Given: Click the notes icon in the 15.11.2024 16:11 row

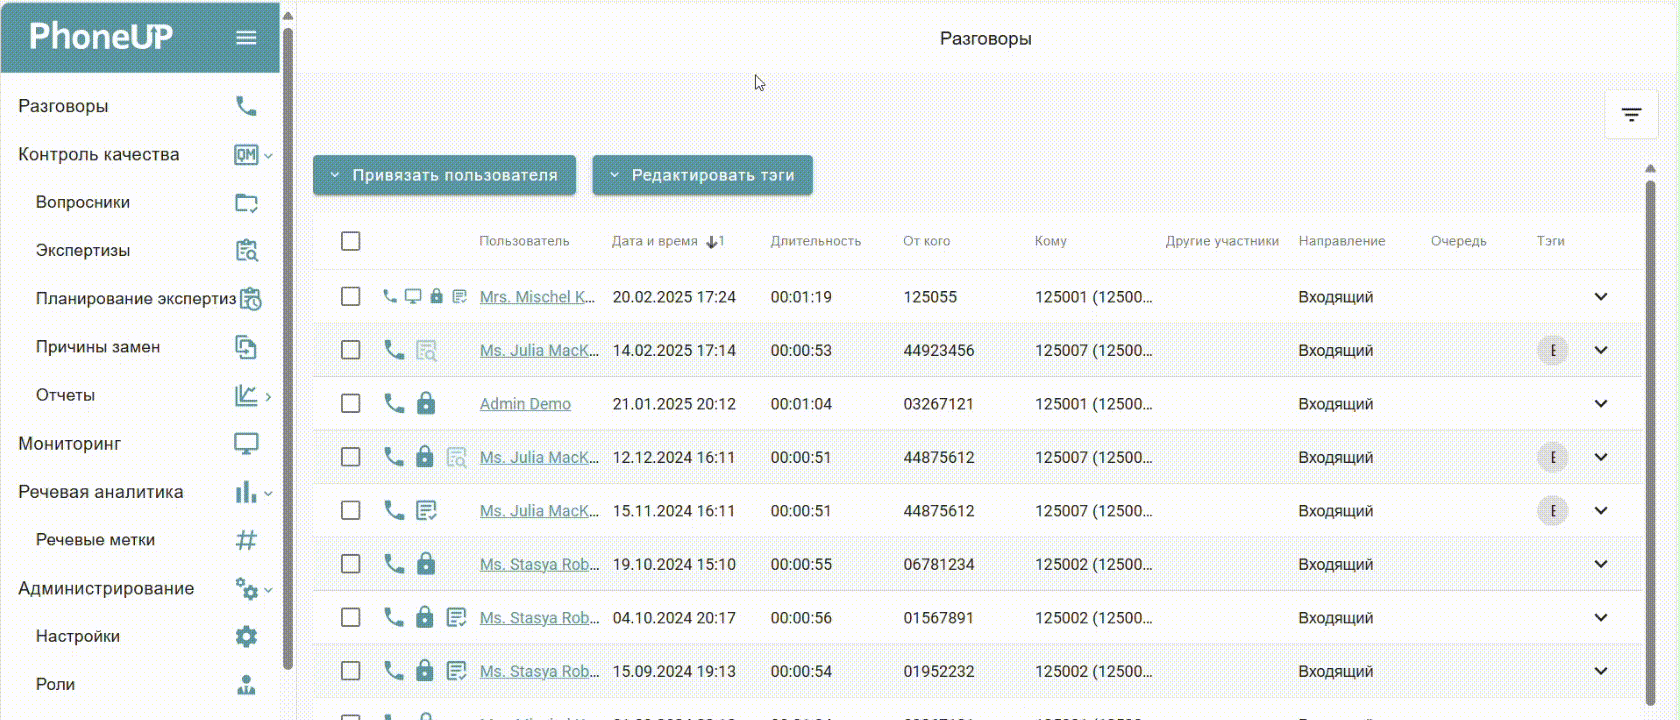Looking at the screenshot, I should pos(426,511).
